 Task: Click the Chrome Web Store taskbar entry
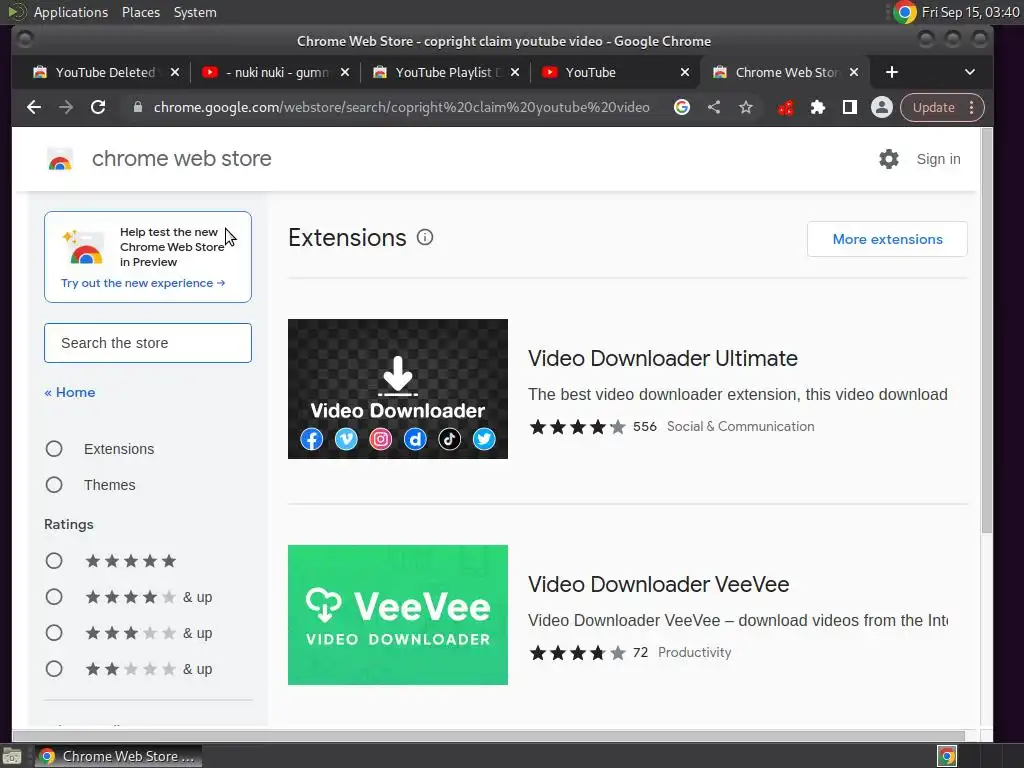coord(118,756)
